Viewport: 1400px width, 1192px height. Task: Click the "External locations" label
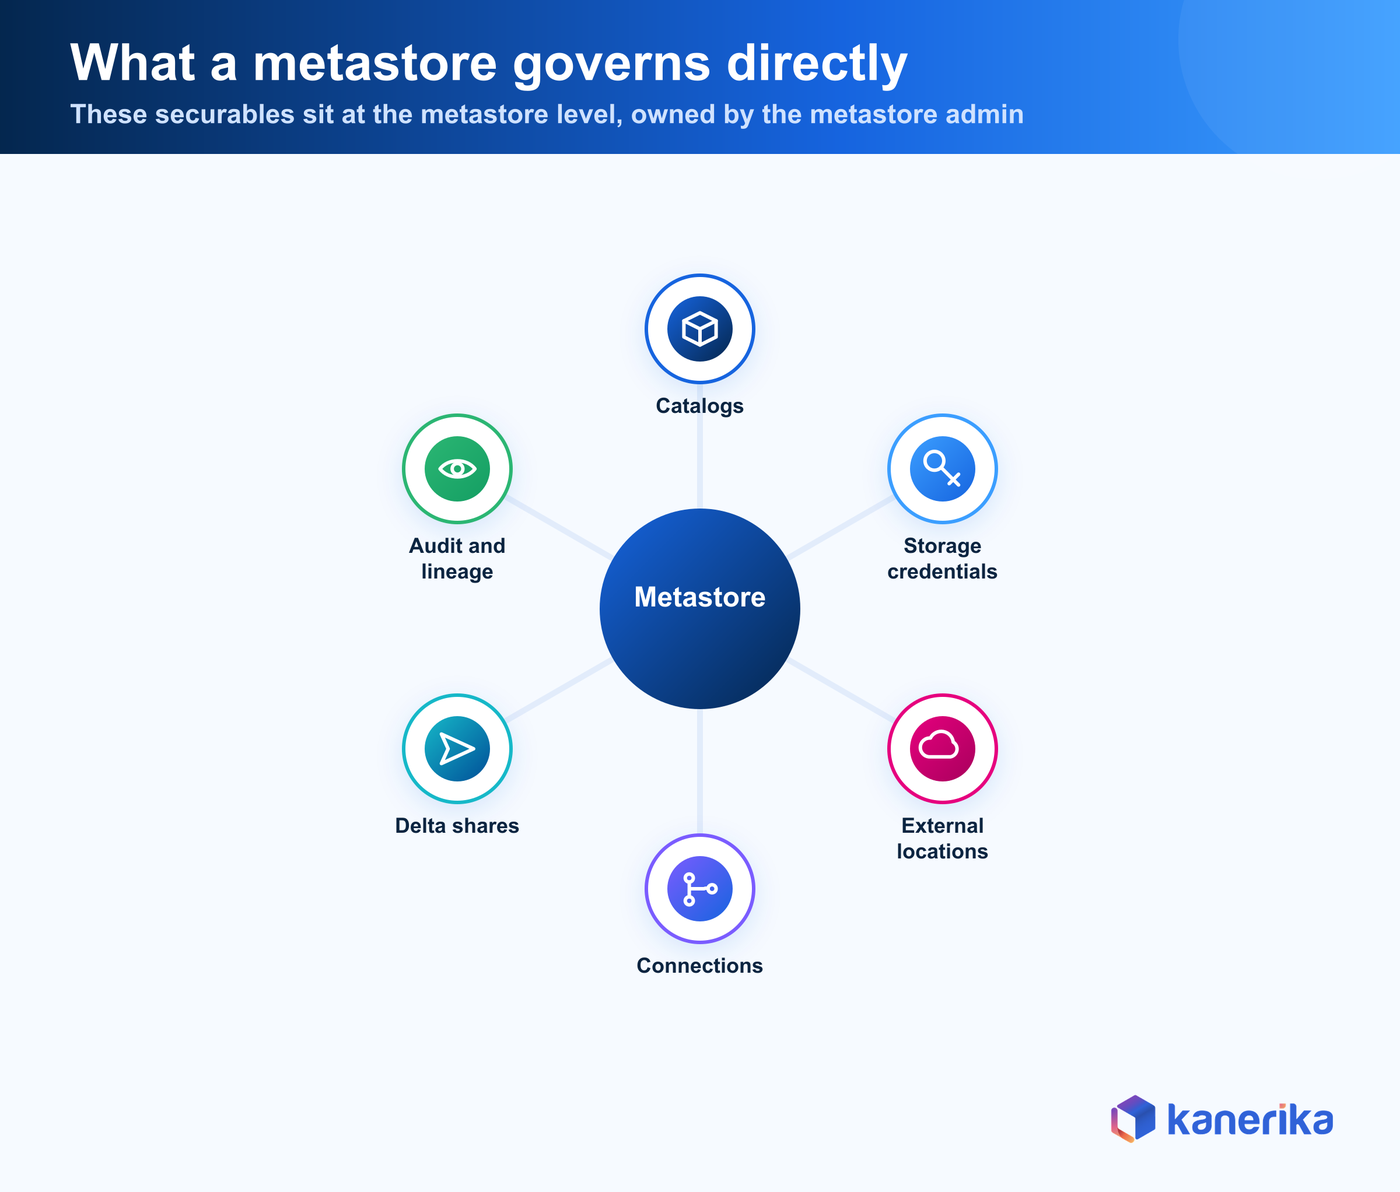click(943, 839)
